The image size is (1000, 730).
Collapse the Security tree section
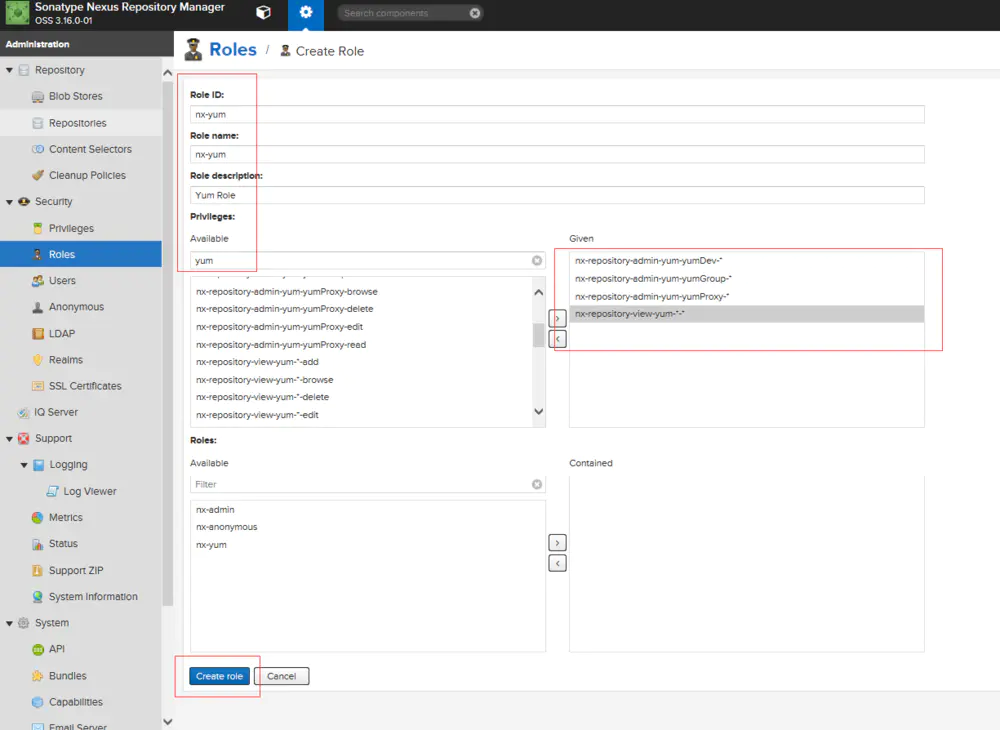point(10,202)
